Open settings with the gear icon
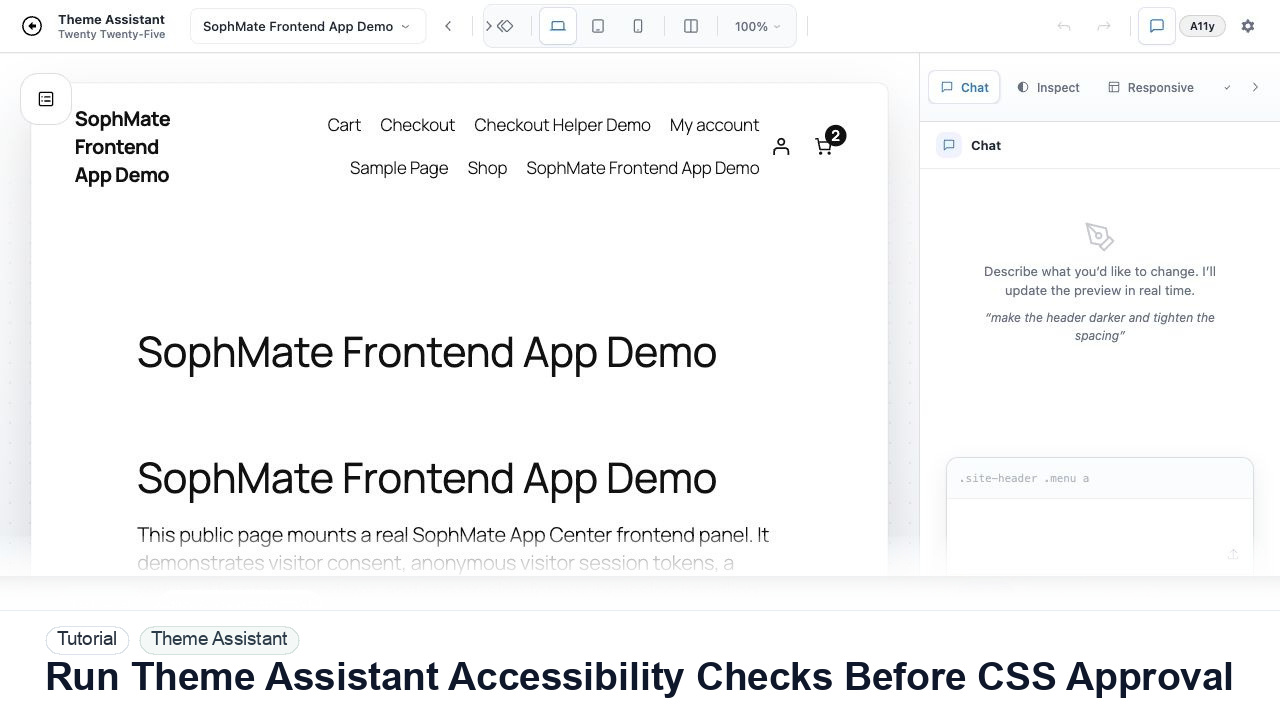1280x720 pixels. click(1248, 27)
